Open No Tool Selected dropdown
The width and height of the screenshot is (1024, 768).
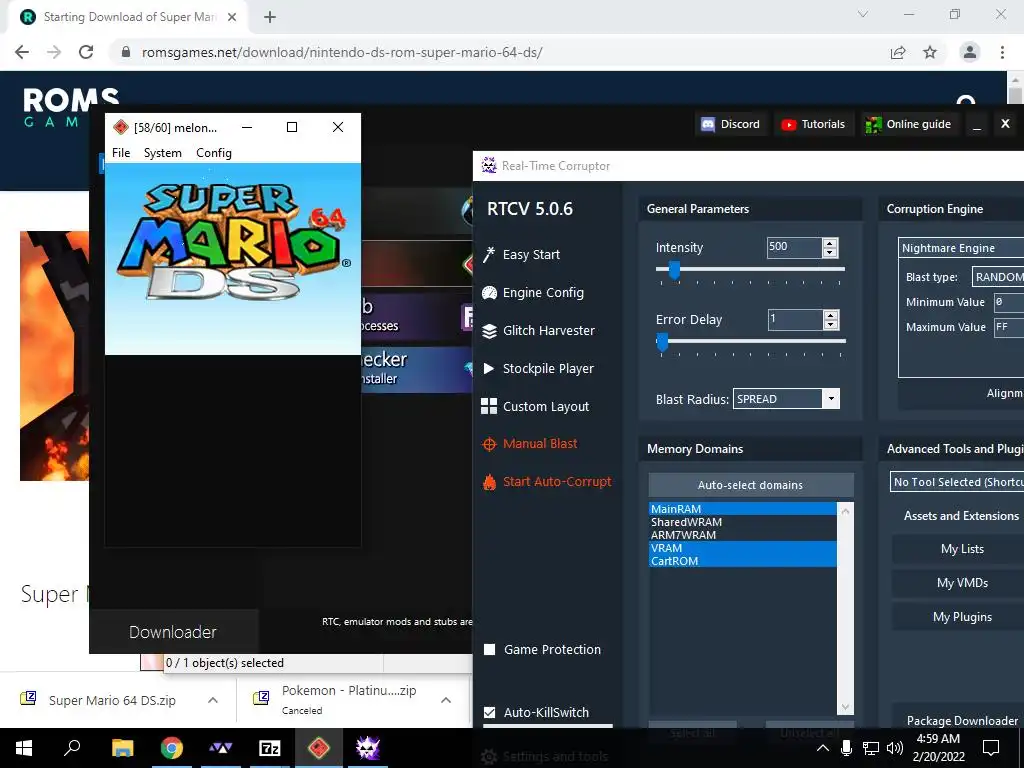point(957,482)
